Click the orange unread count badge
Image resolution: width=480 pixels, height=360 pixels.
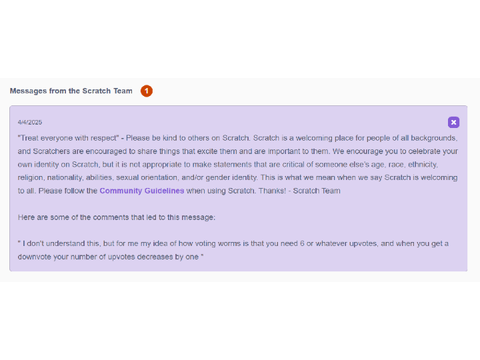(146, 91)
